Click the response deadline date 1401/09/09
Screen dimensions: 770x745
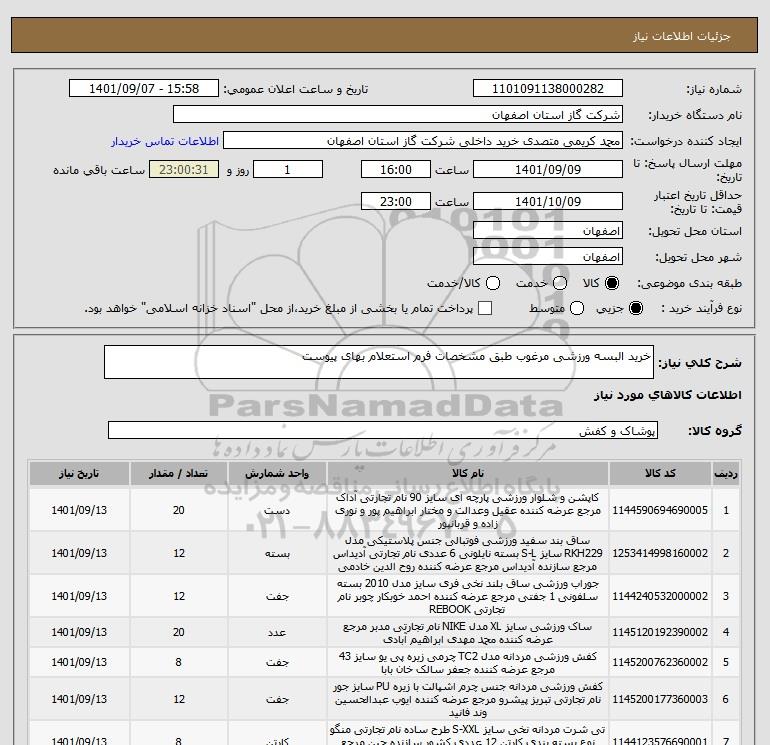pos(548,170)
